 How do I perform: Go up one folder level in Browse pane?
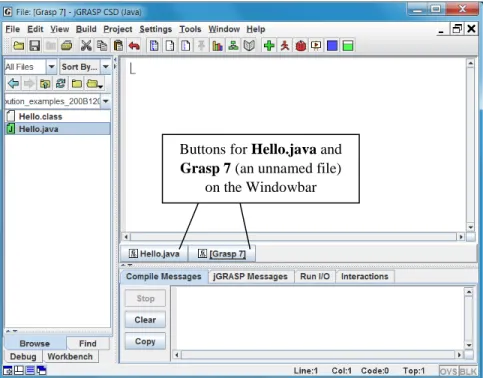(45, 83)
